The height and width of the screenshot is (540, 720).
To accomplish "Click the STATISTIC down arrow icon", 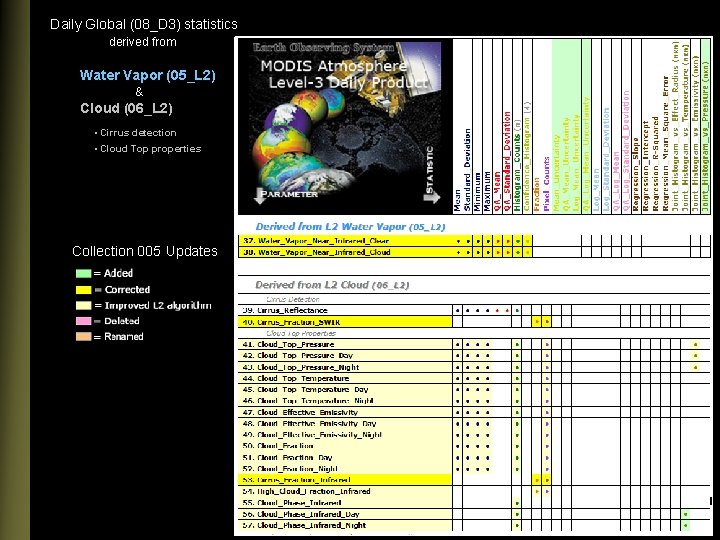I will click(x=432, y=196).
